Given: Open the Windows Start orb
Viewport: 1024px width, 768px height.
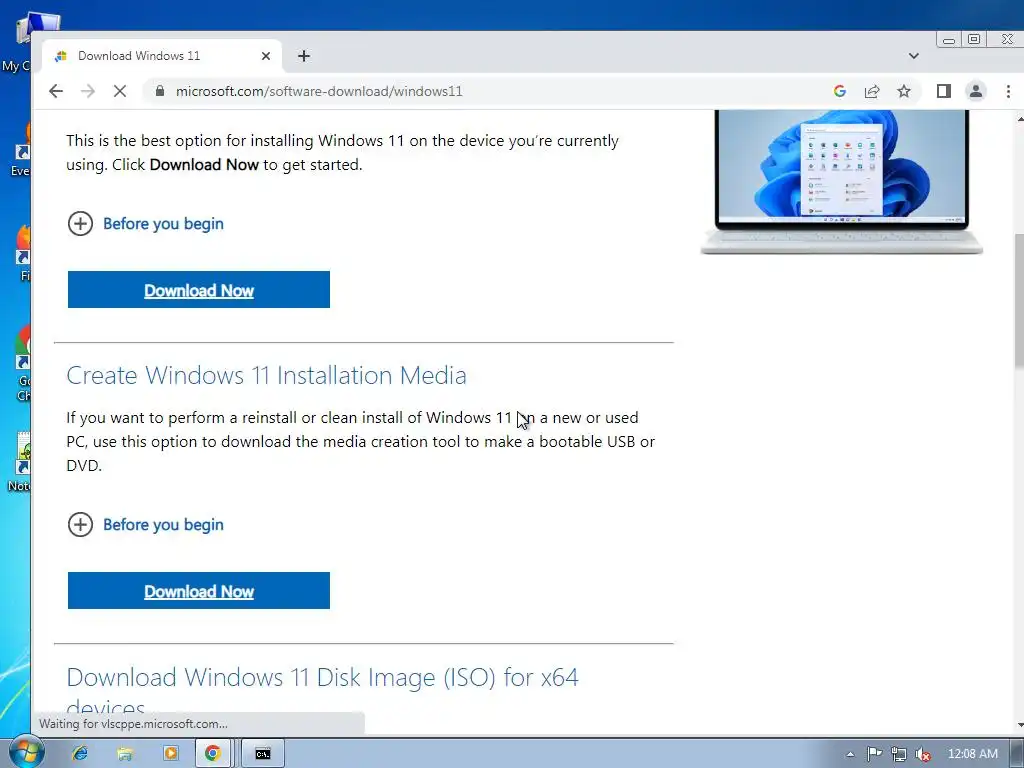Looking at the screenshot, I should [26, 752].
